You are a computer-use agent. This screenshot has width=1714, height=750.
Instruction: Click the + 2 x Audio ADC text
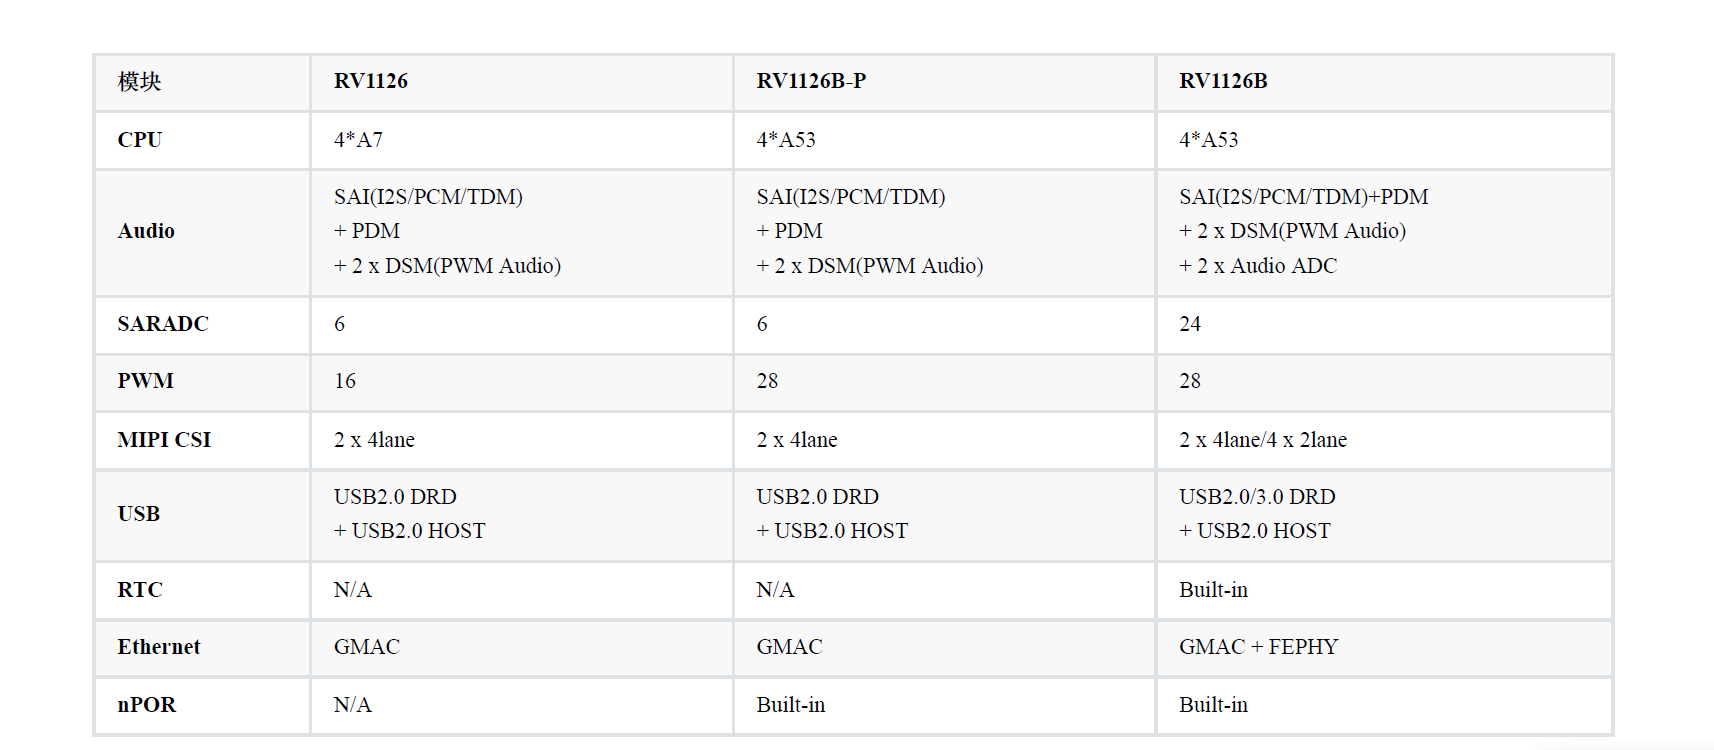tap(1257, 266)
